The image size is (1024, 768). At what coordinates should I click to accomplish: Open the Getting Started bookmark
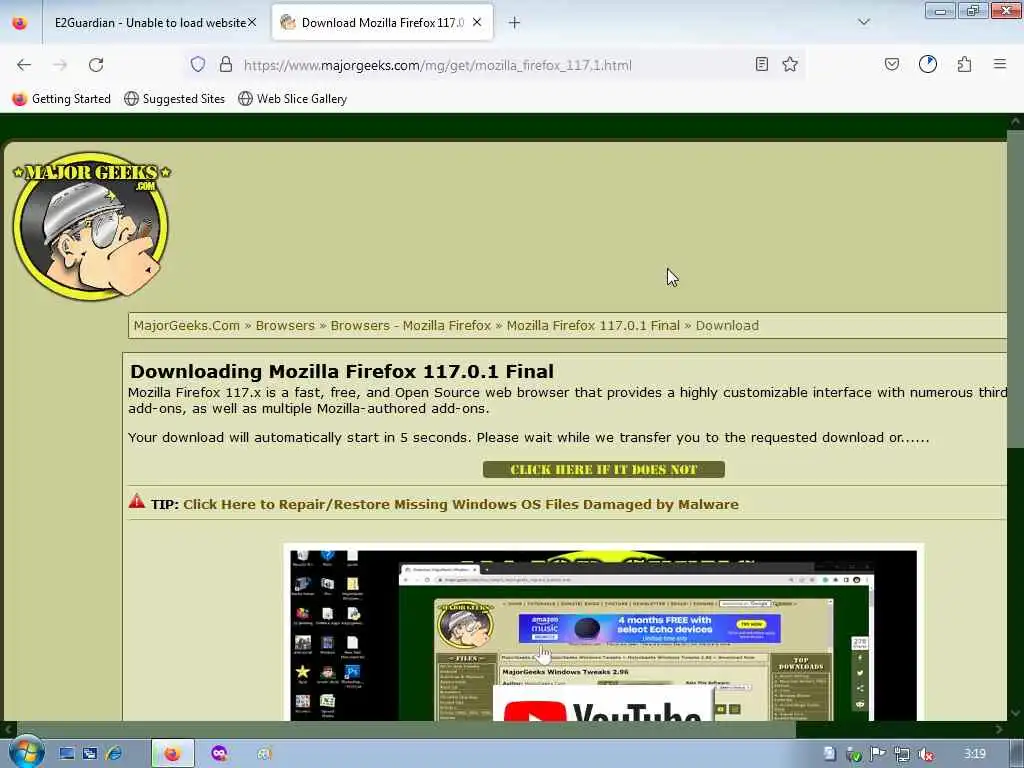coord(61,99)
